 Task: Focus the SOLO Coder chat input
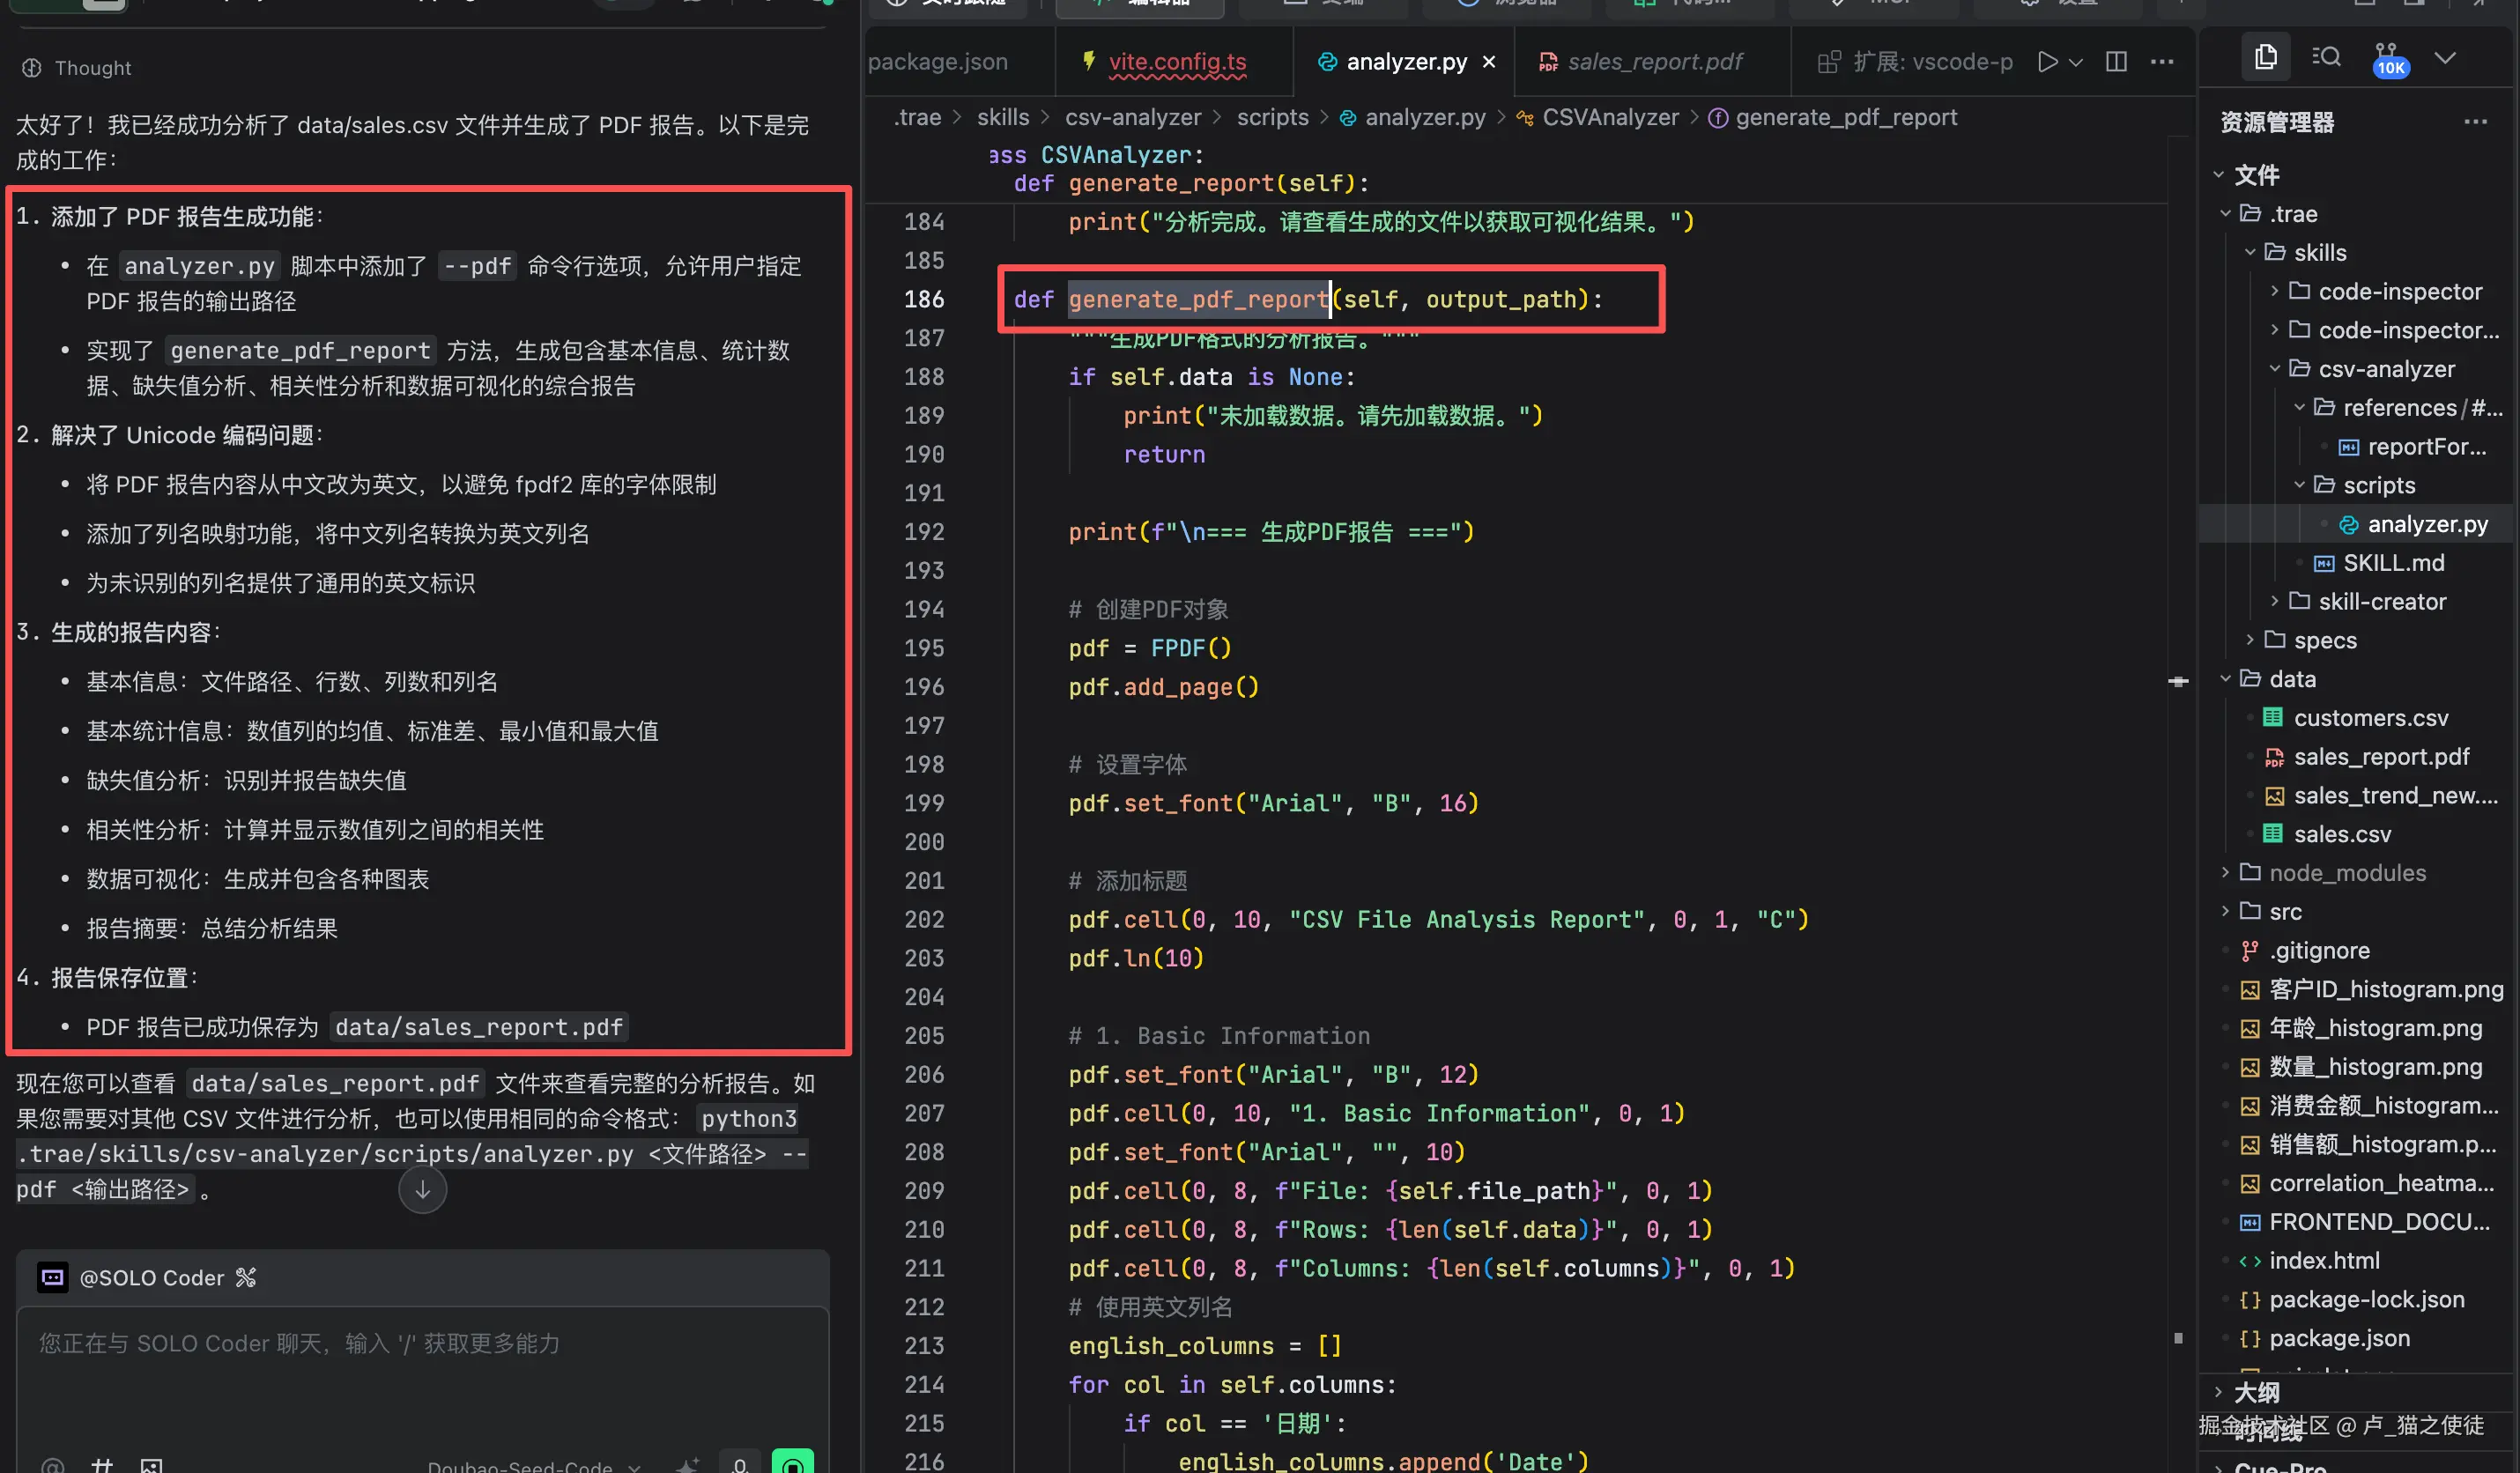pos(422,1370)
